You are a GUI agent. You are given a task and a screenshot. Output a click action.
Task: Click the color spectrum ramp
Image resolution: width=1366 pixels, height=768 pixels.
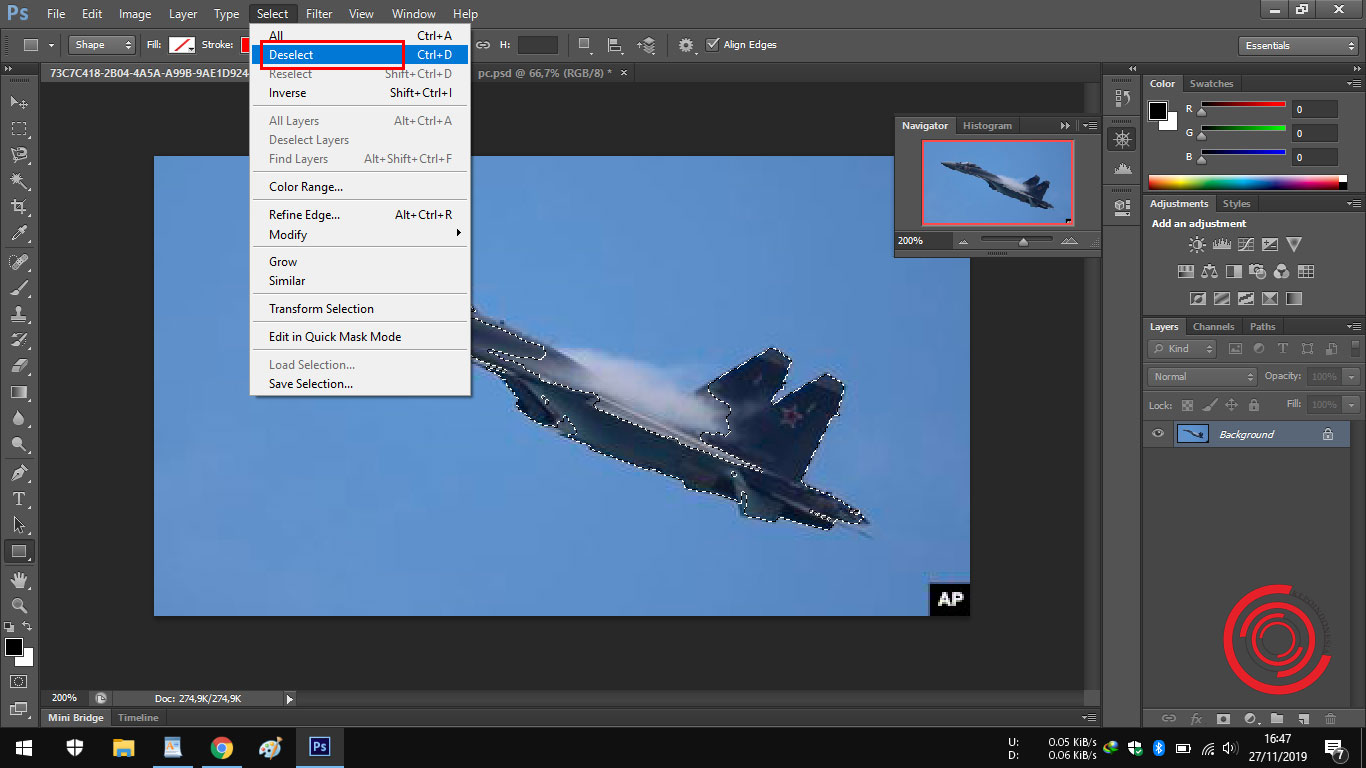pos(1247,183)
